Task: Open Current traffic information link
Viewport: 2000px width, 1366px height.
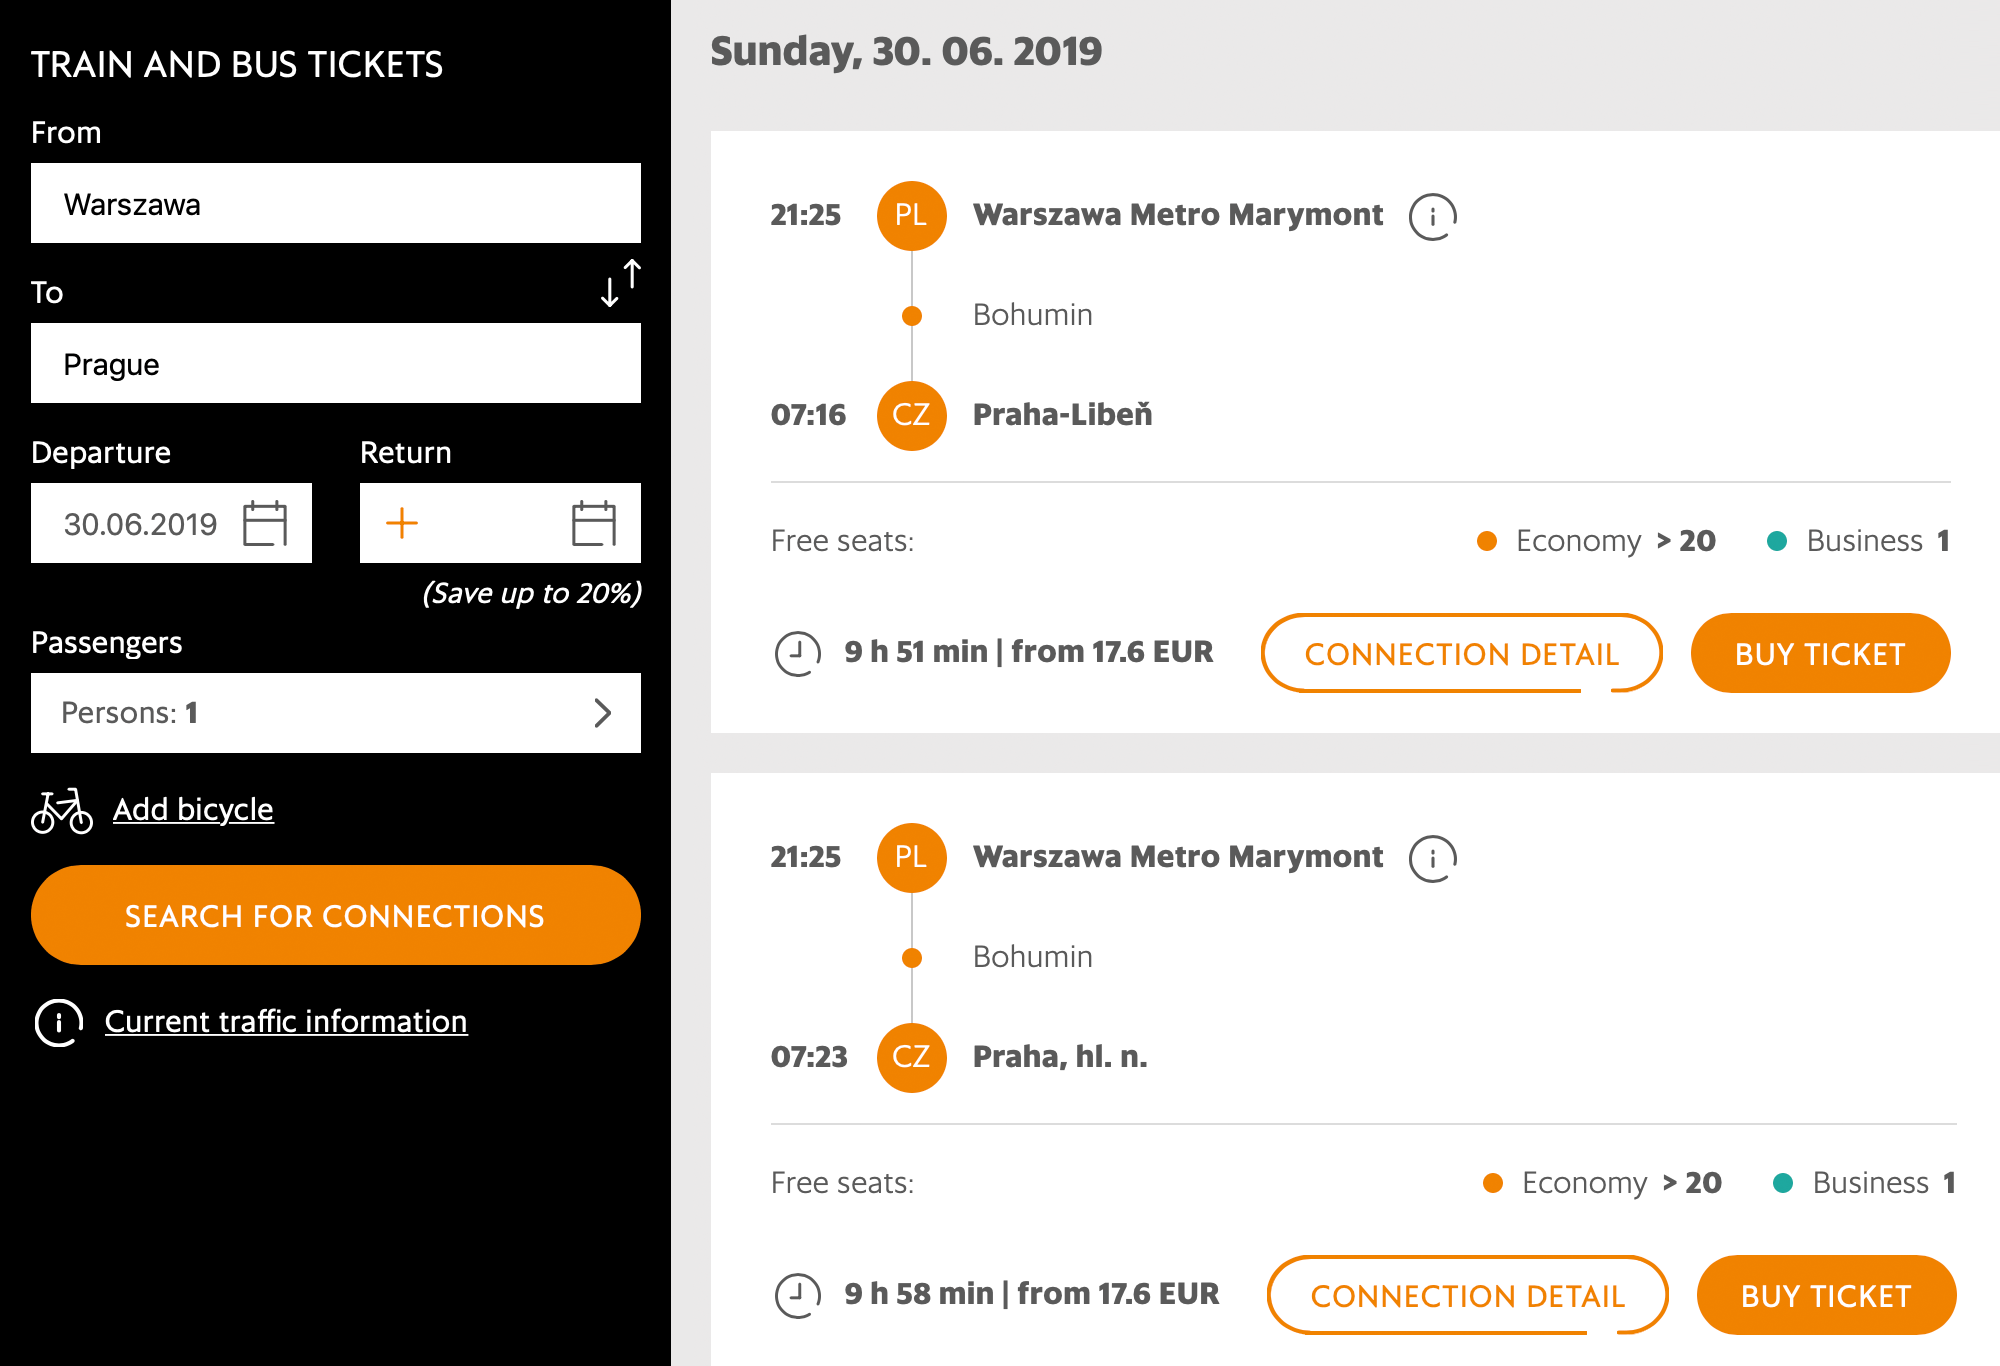Action: click(x=286, y=1021)
